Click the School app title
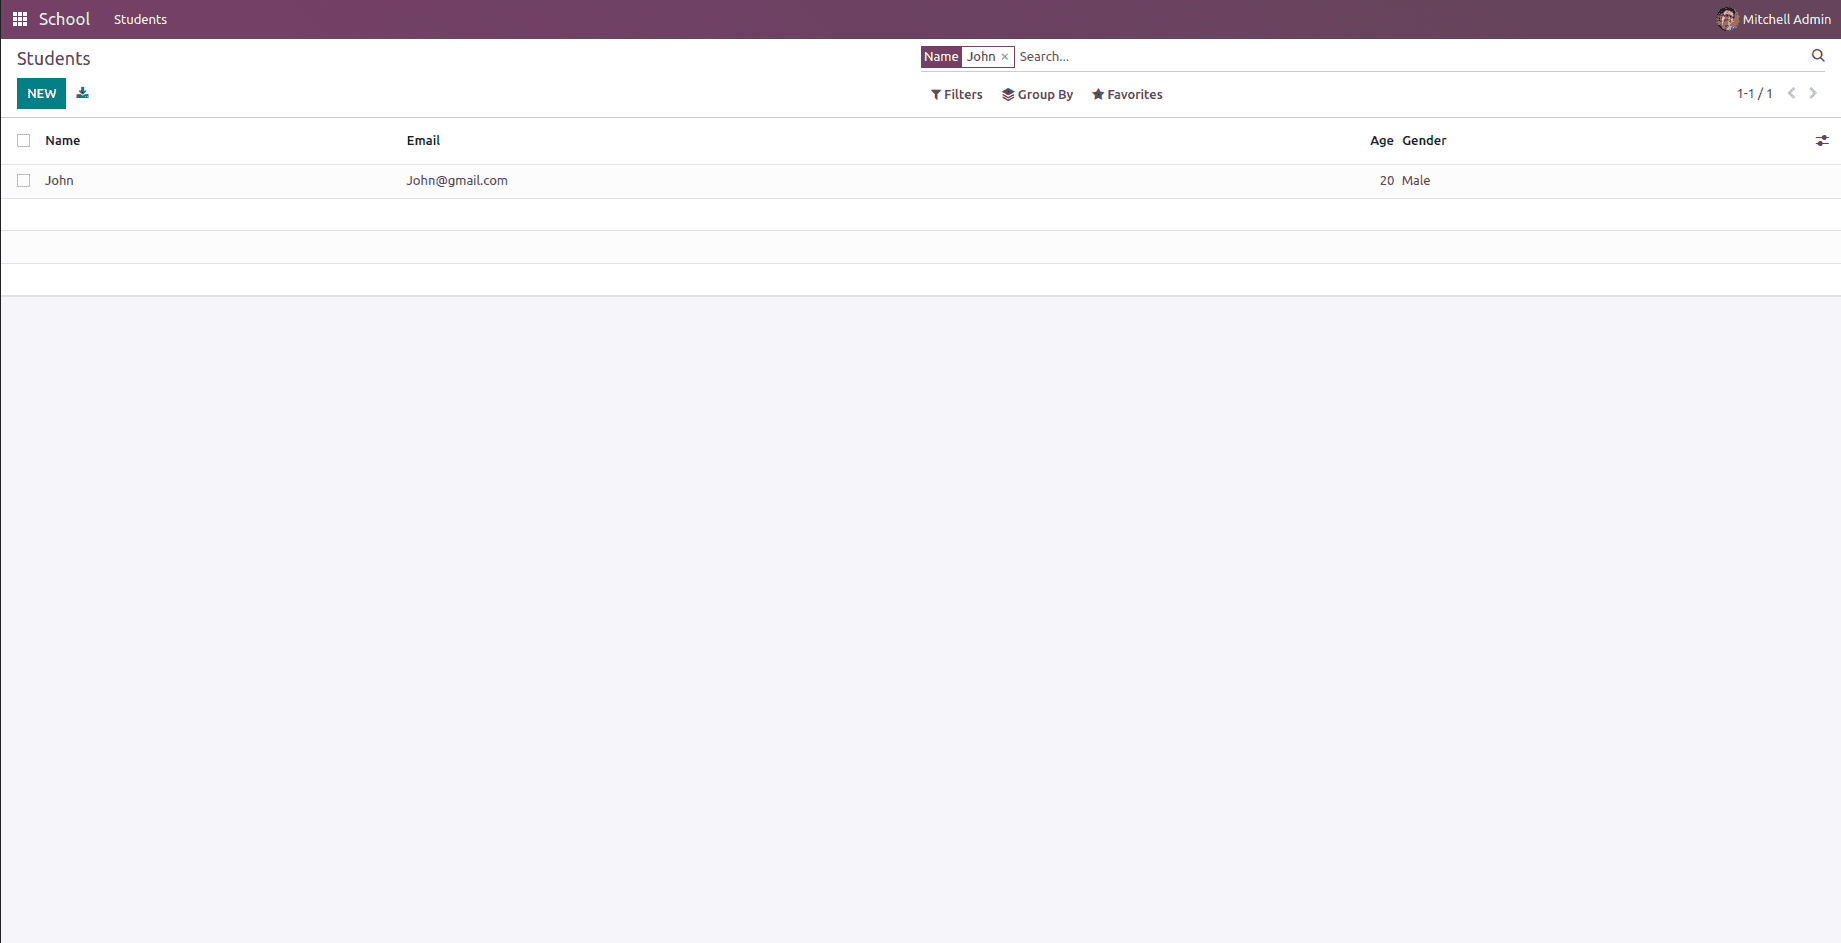Viewport: 1841px width, 943px height. pos(64,19)
